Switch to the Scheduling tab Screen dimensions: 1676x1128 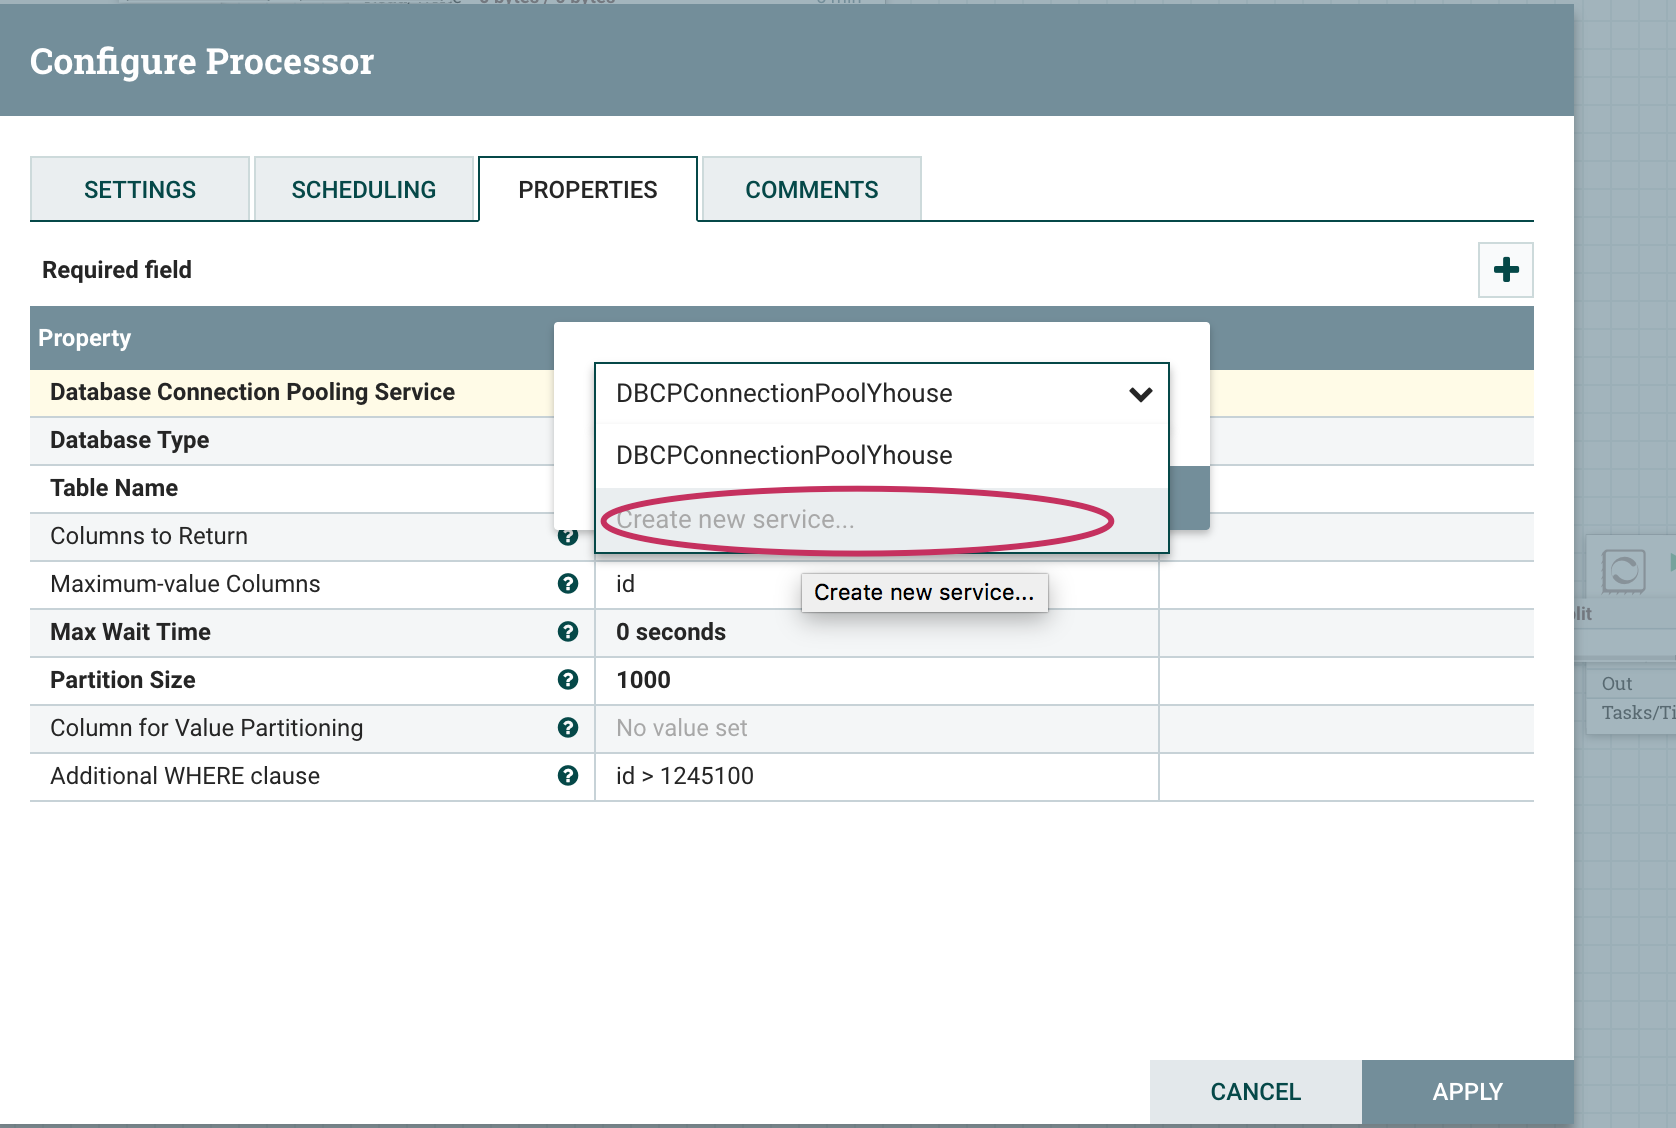coord(364,189)
